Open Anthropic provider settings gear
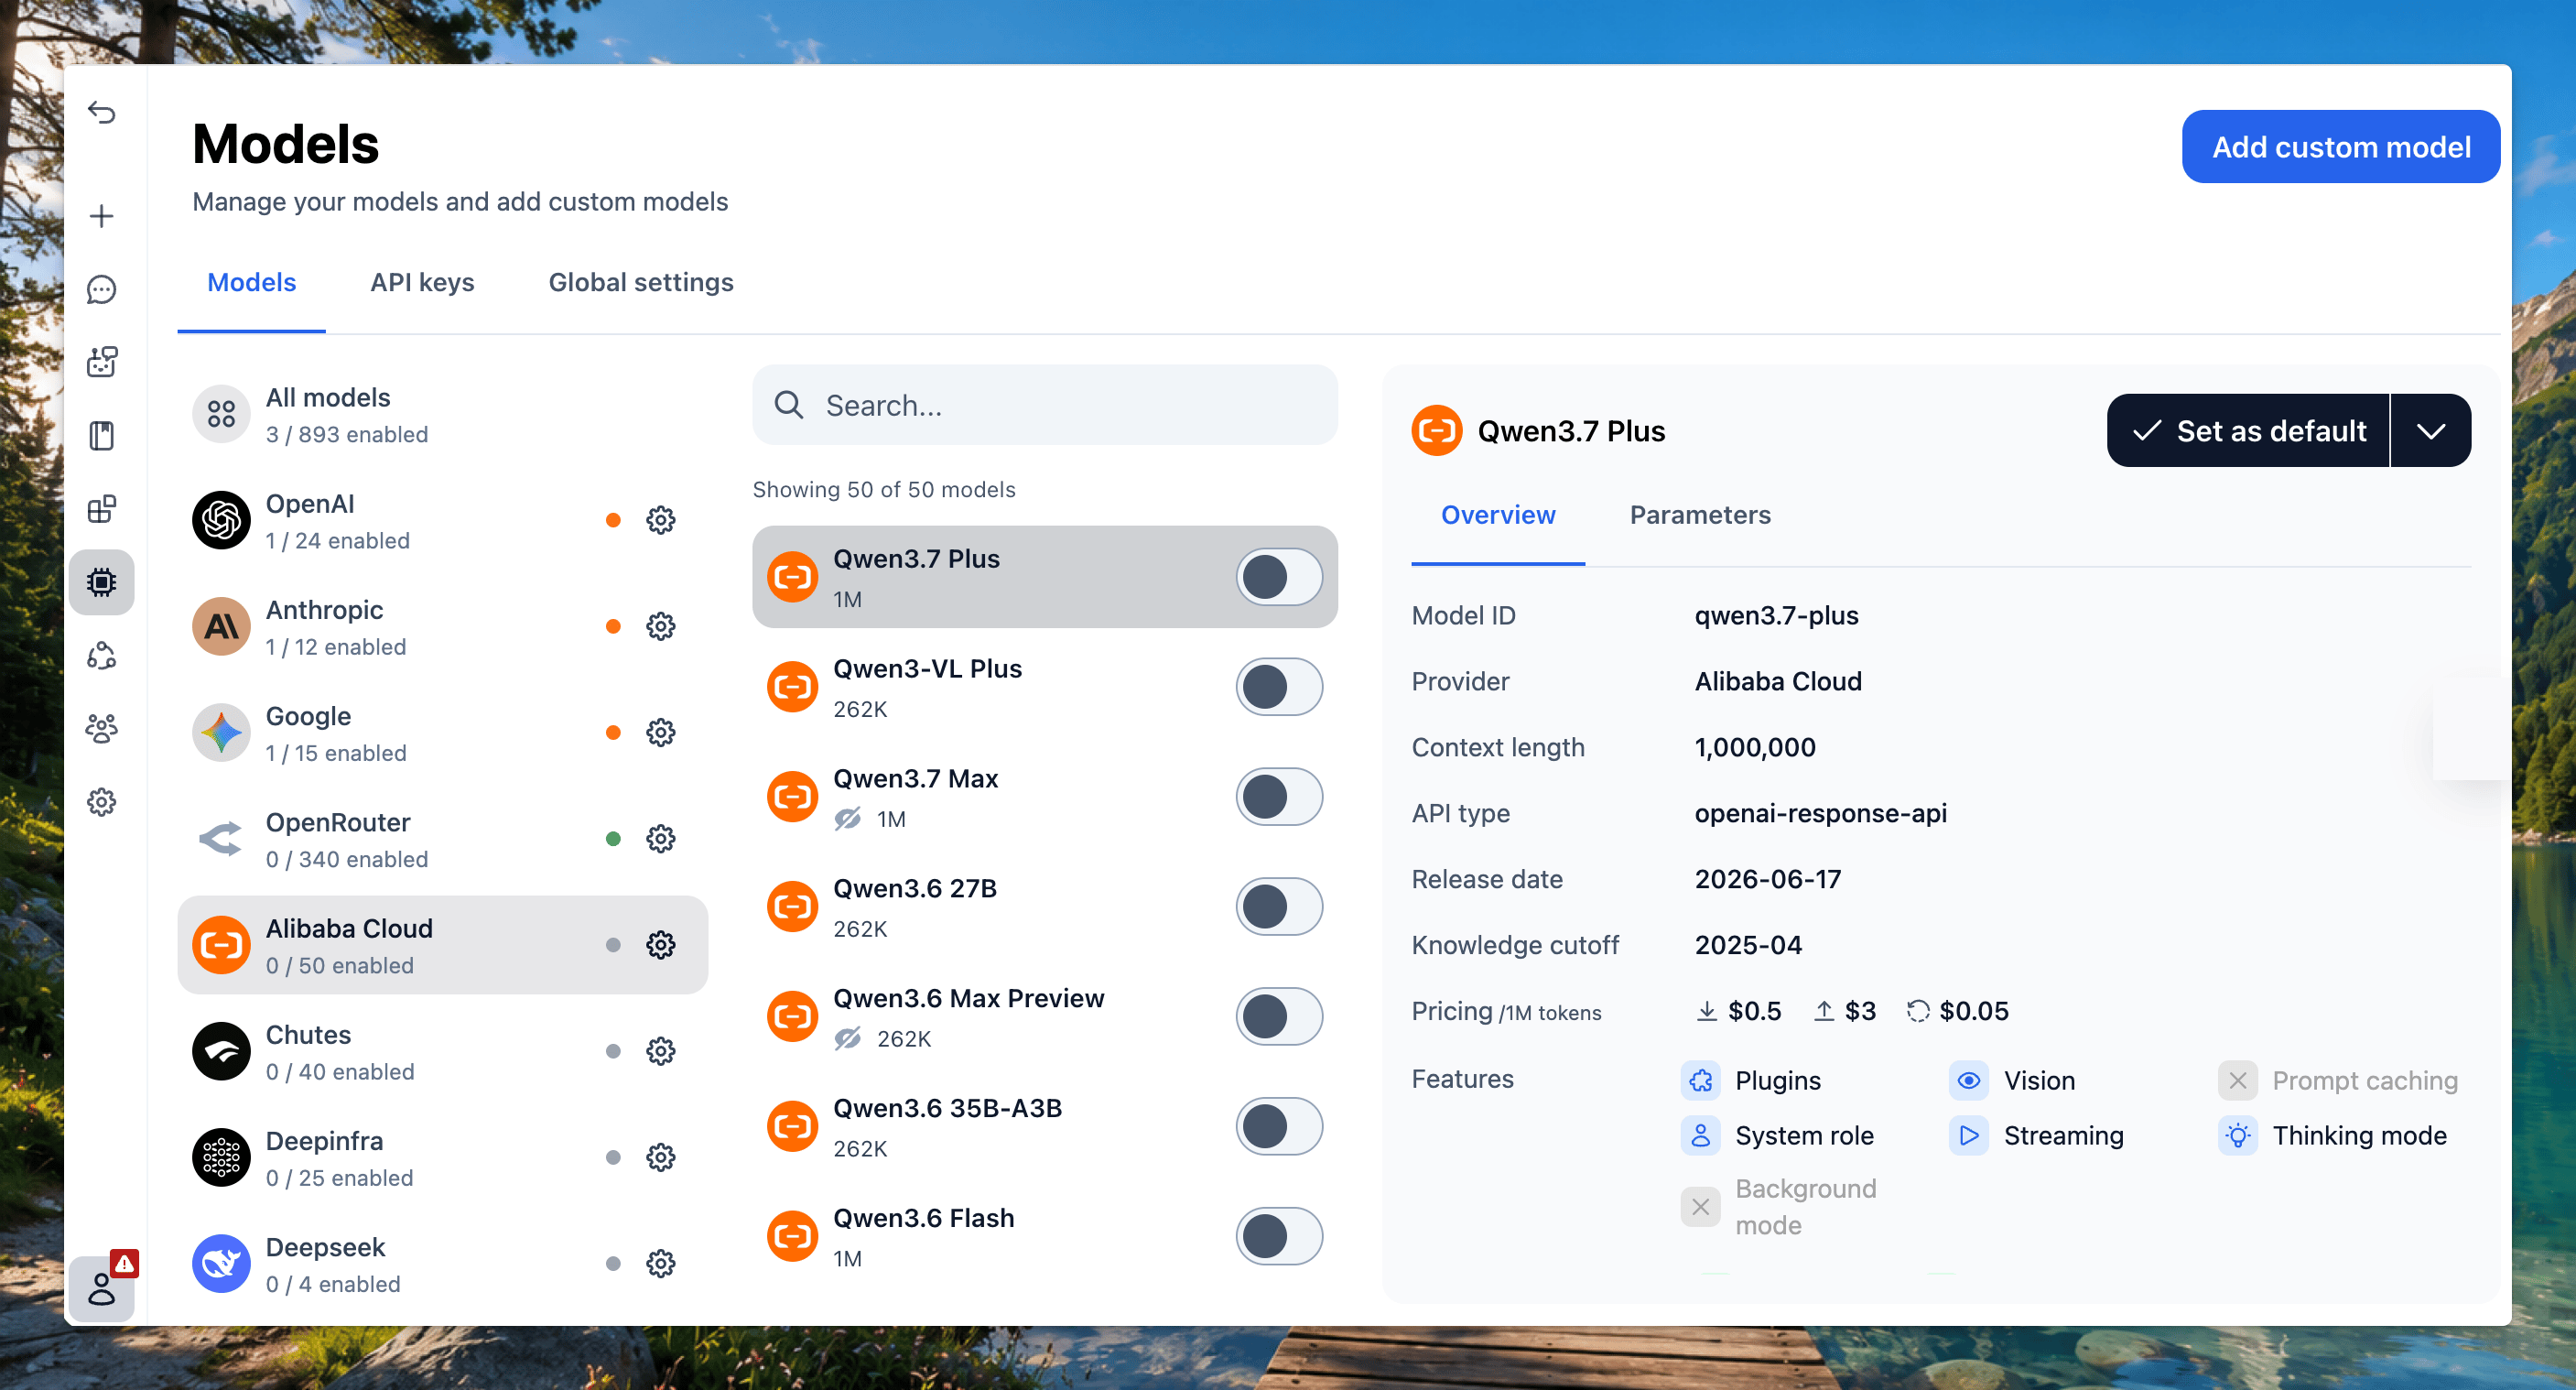This screenshot has height=1390, width=2576. point(660,626)
